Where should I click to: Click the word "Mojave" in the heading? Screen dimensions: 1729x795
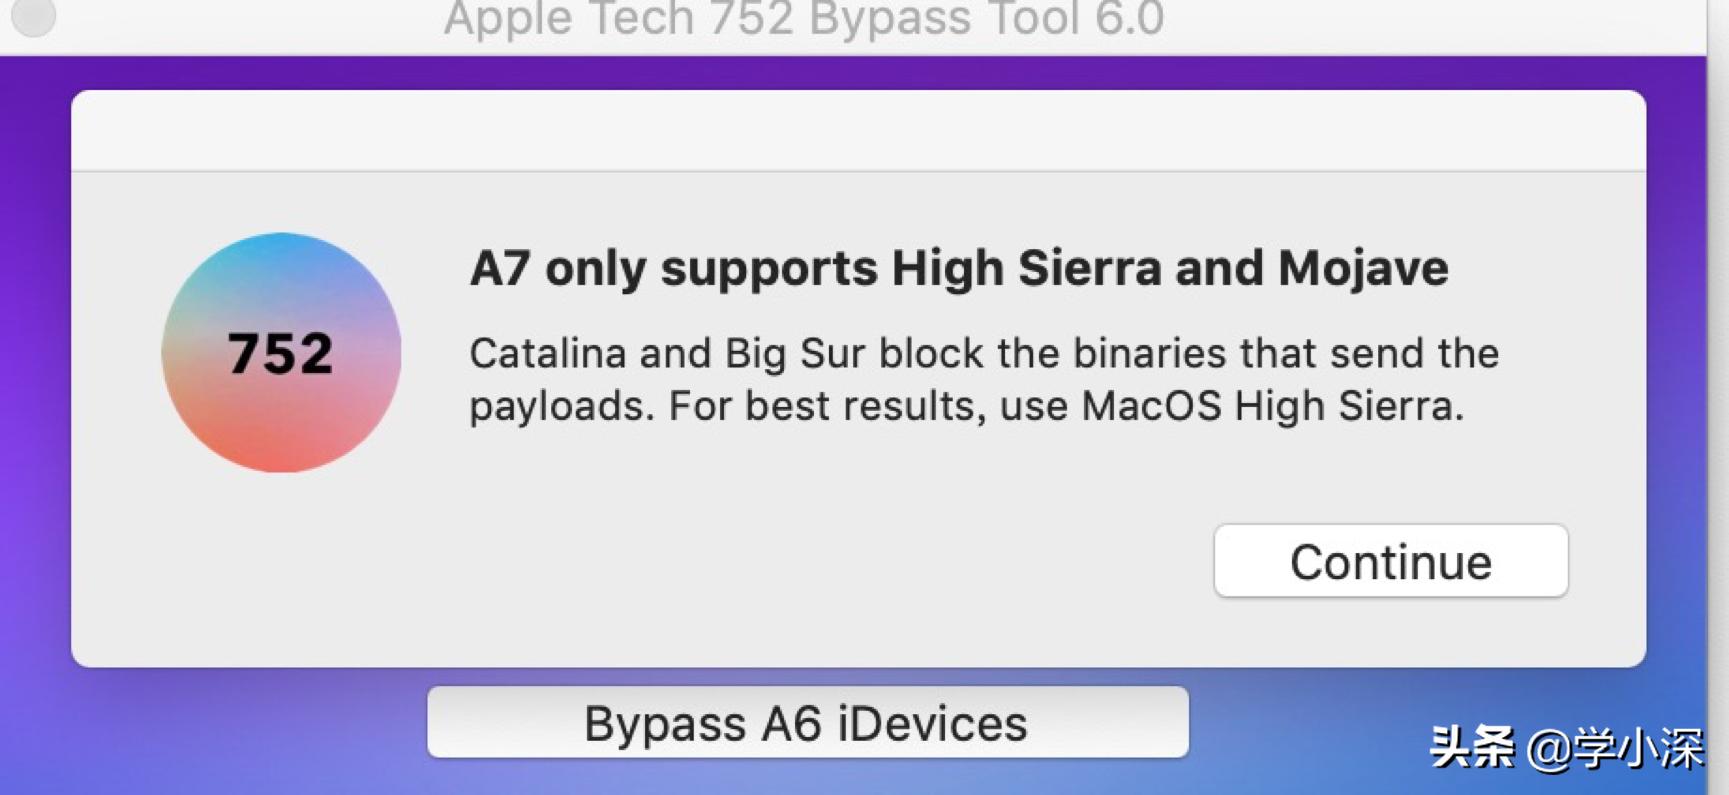1363,269
